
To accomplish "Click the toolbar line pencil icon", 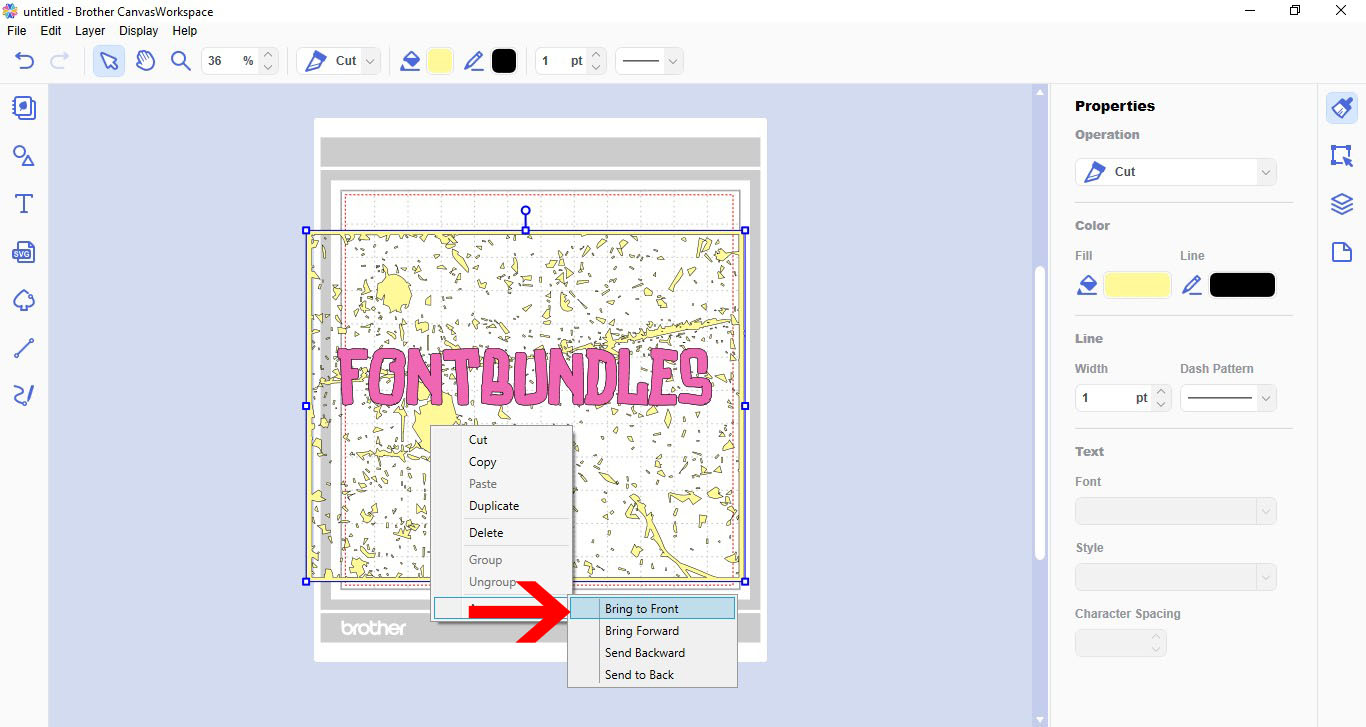I will click(x=474, y=61).
